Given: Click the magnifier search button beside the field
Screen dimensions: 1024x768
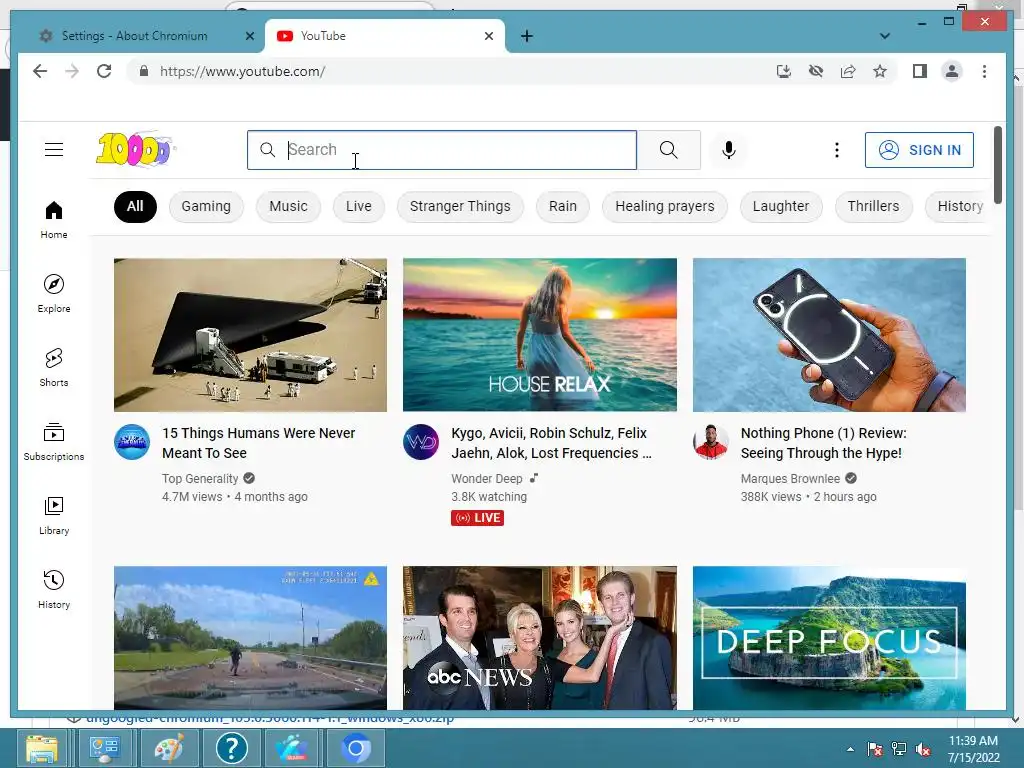Looking at the screenshot, I should (x=668, y=150).
